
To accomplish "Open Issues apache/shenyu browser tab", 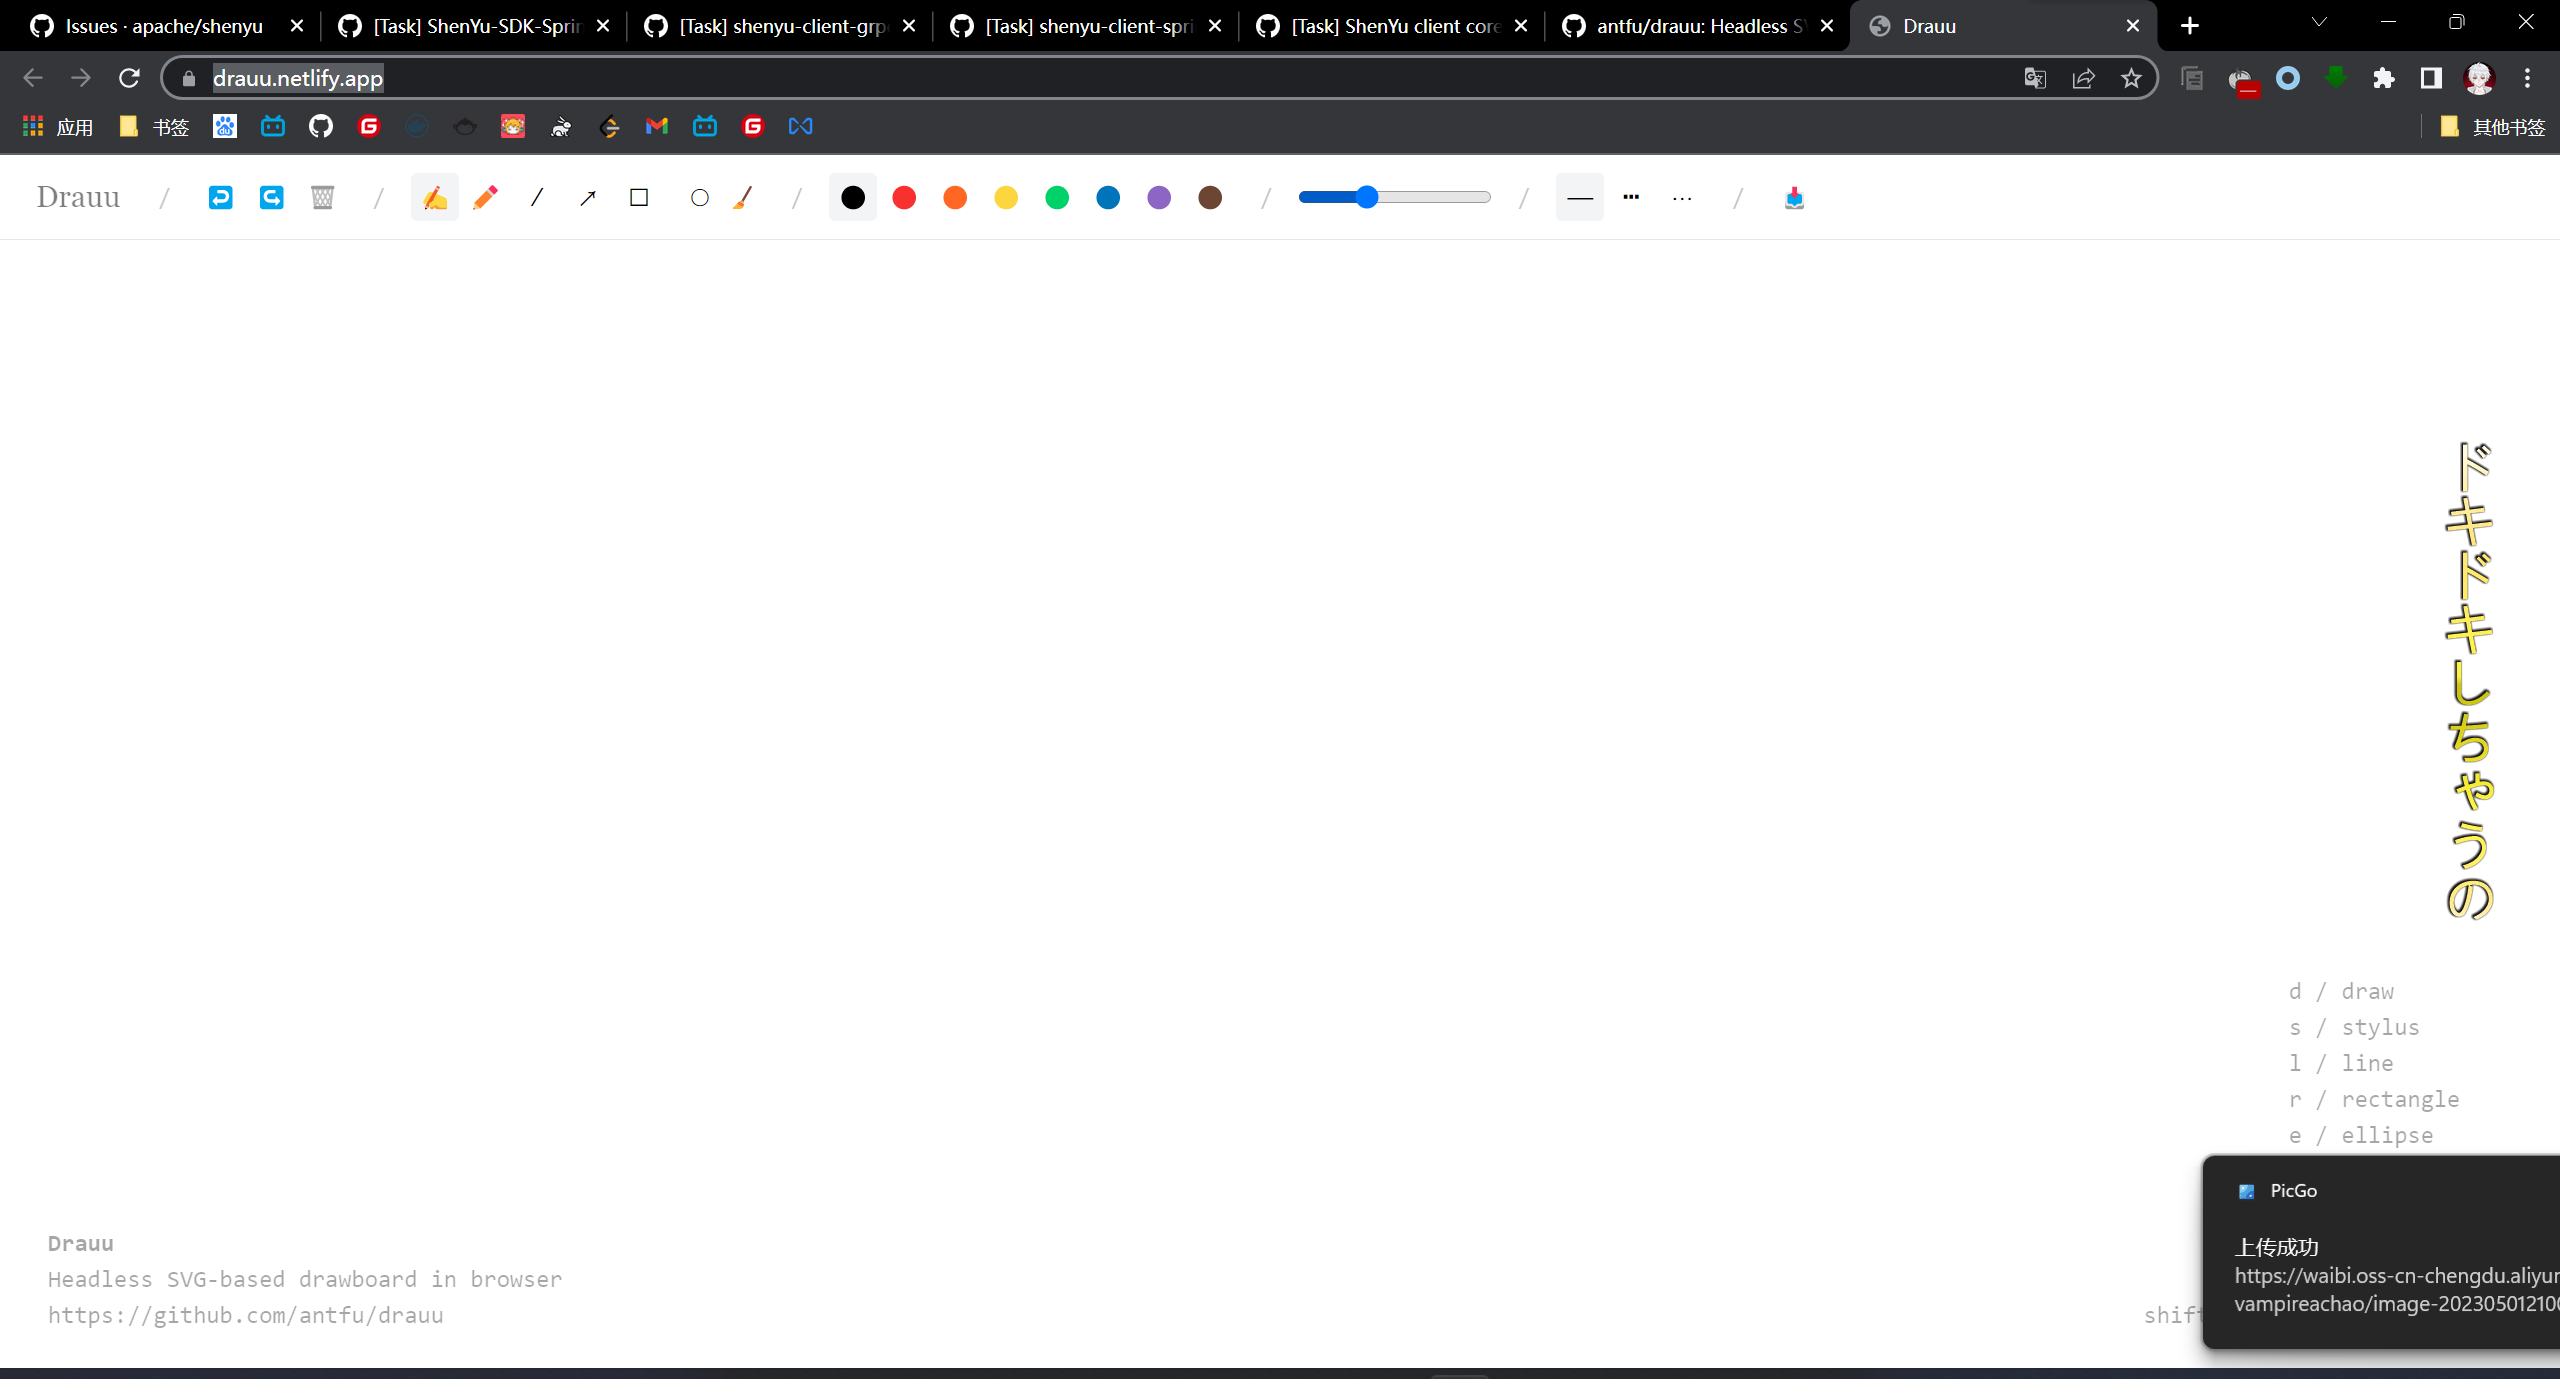I will click(x=165, y=26).
